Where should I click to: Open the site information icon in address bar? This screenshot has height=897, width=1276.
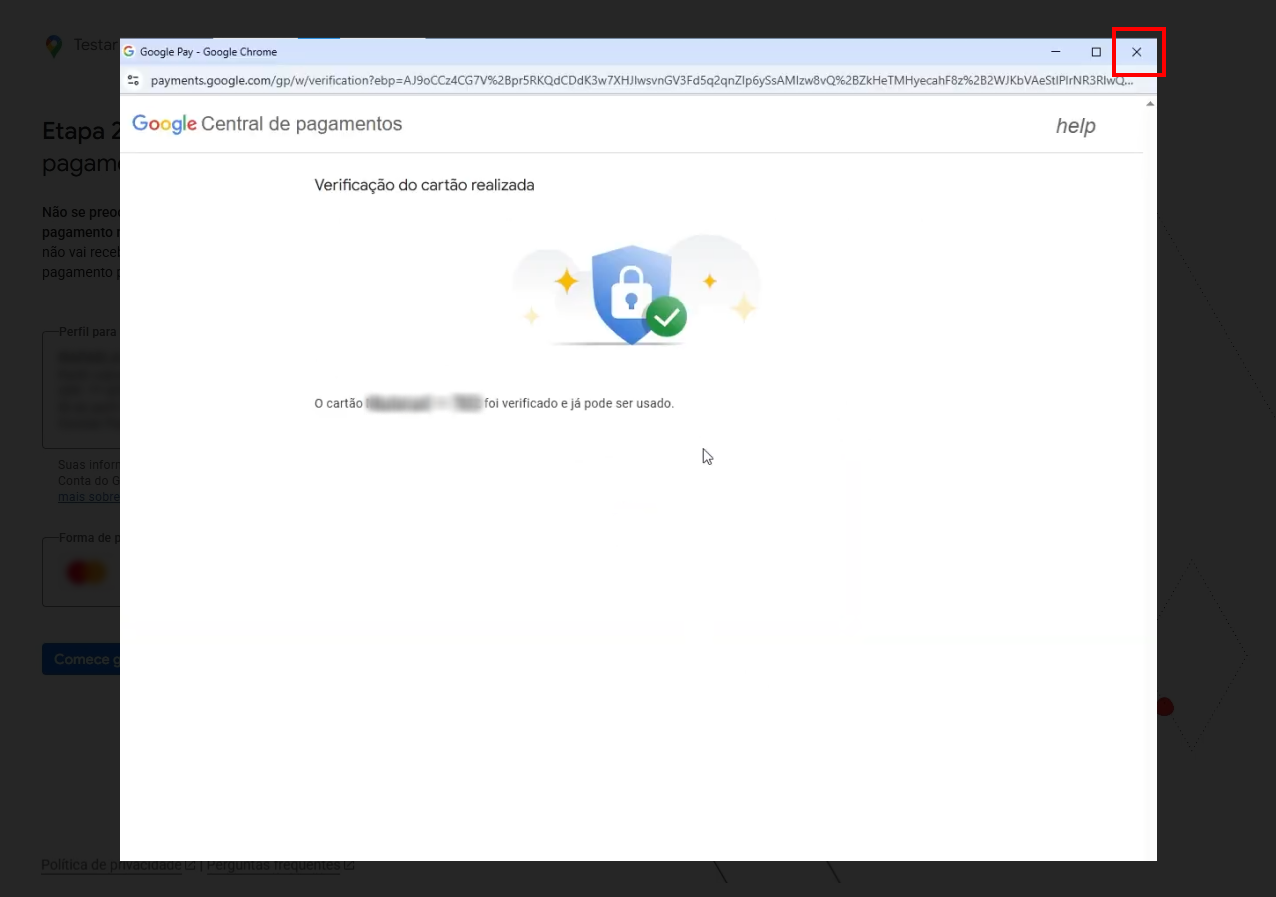point(134,80)
